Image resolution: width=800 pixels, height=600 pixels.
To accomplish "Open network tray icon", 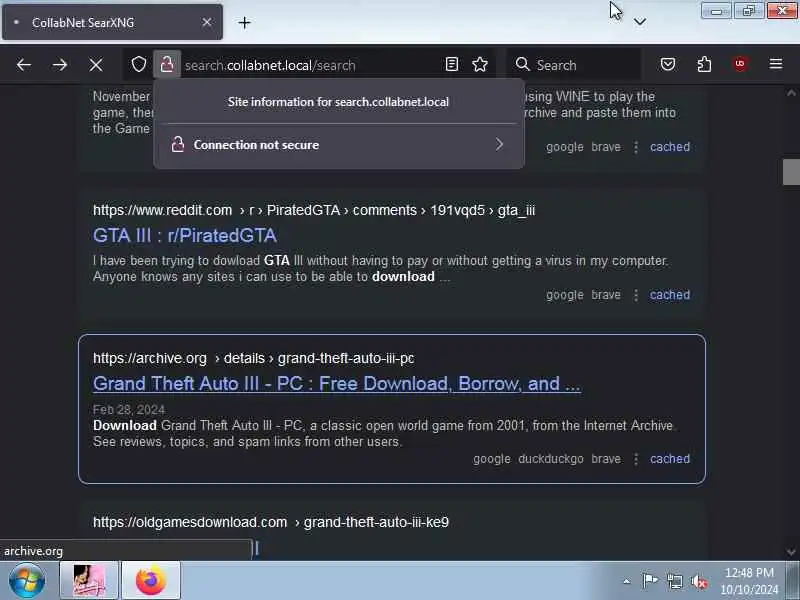I will [x=674, y=581].
